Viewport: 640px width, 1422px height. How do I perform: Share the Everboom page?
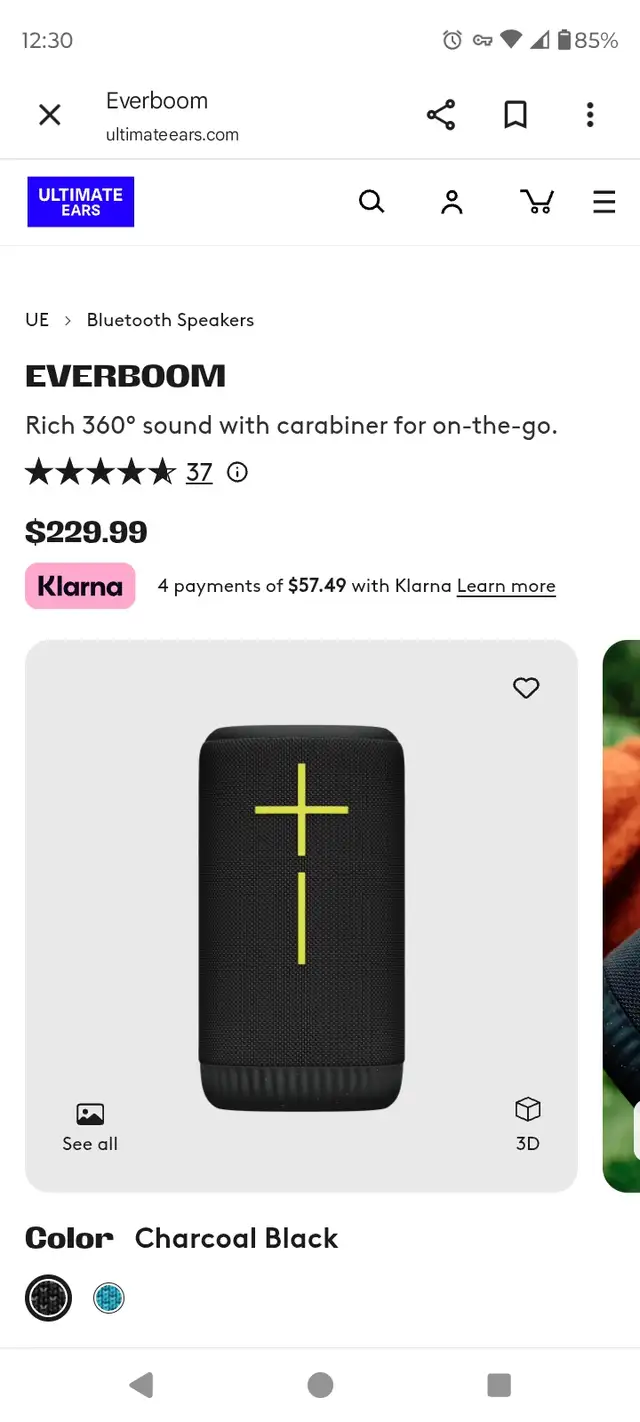pyautogui.click(x=440, y=114)
